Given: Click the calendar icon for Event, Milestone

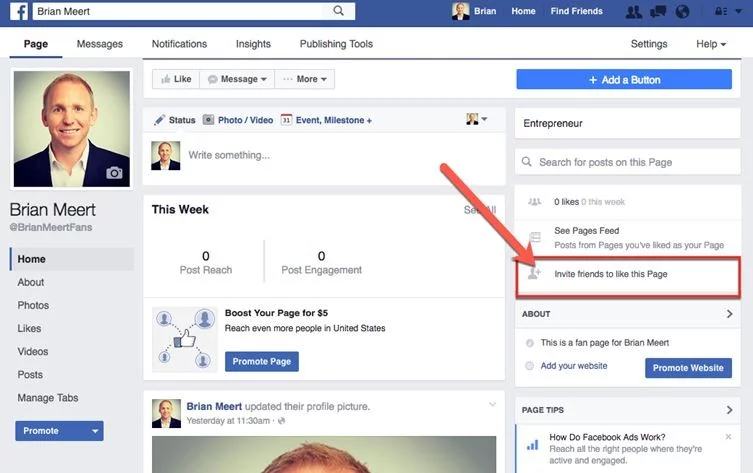Looking at the screenshot, I should pos(286,120).
